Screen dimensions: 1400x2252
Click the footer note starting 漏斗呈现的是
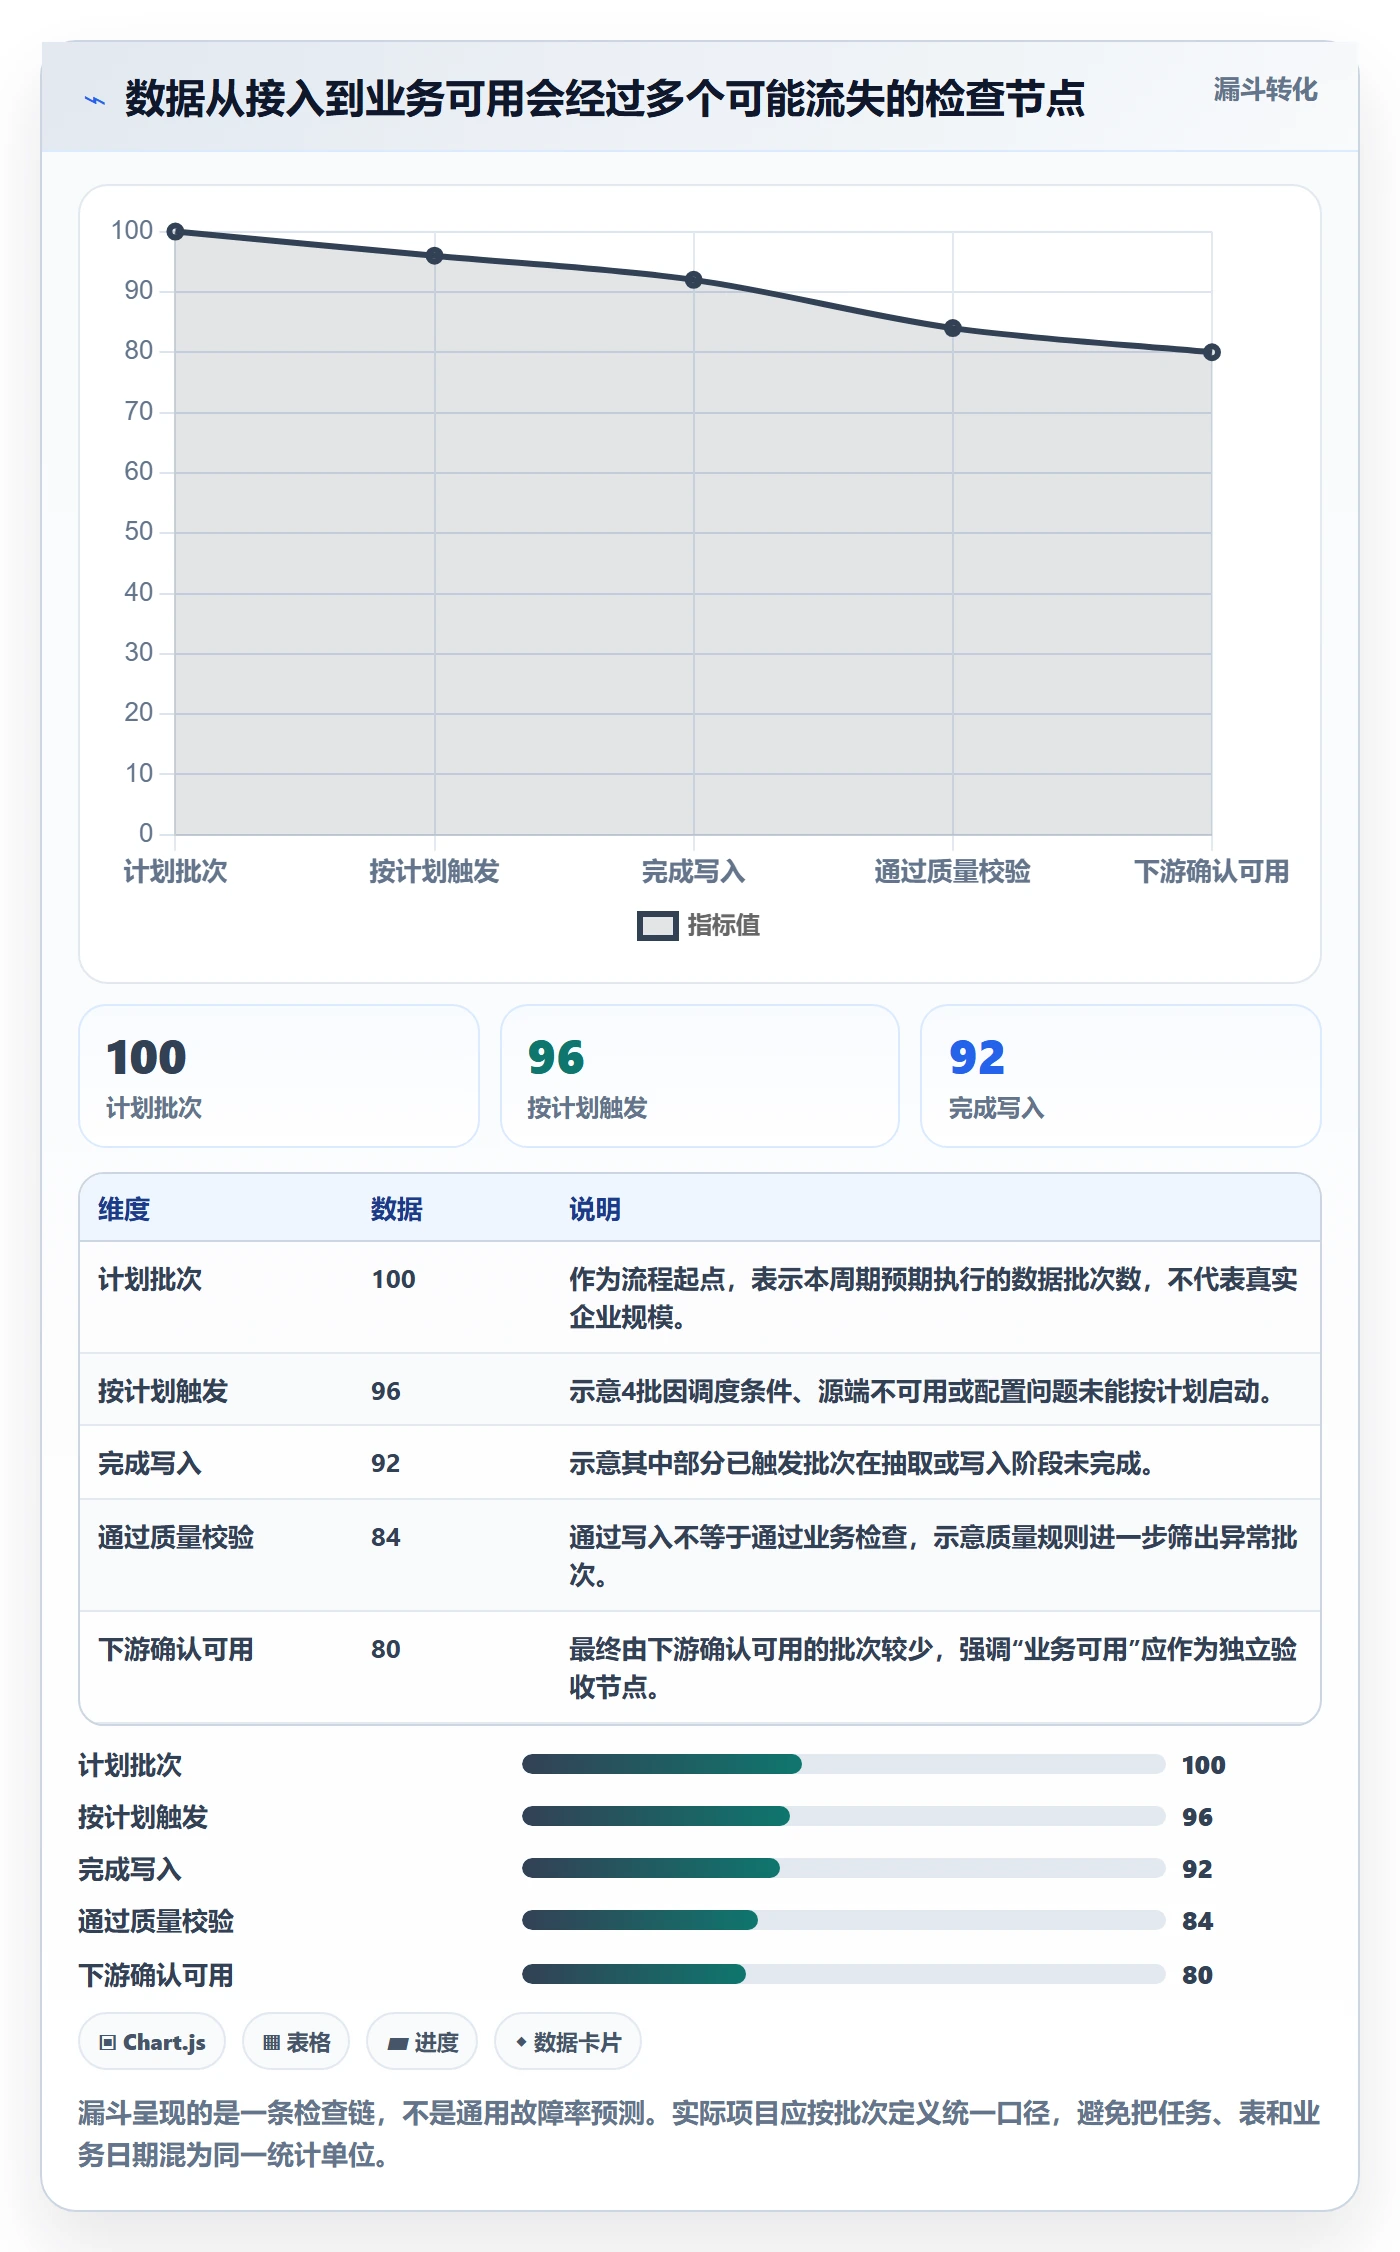pos(700,2134)
